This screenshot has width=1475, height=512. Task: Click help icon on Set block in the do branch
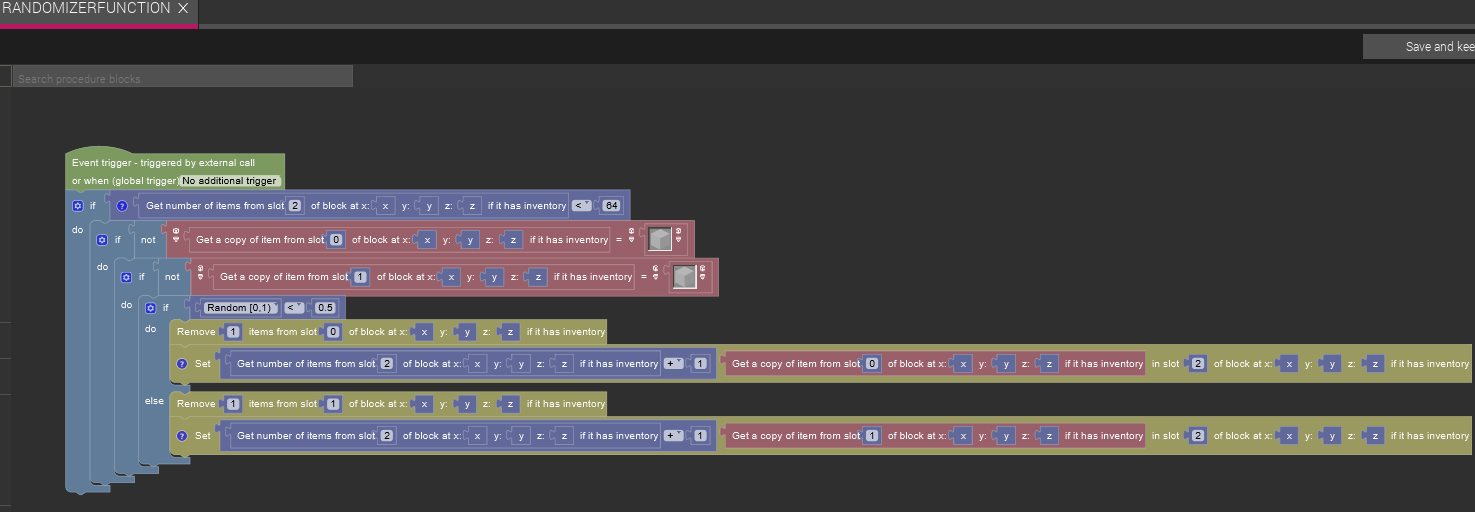[182, 364]
